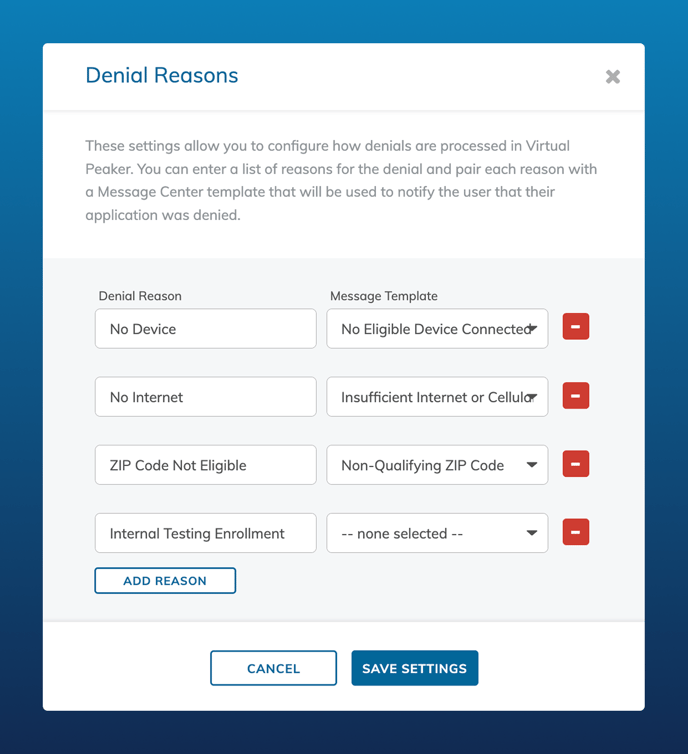Click the denial settings description paragraph
The image size is (688, 754).
coord(341,180)
